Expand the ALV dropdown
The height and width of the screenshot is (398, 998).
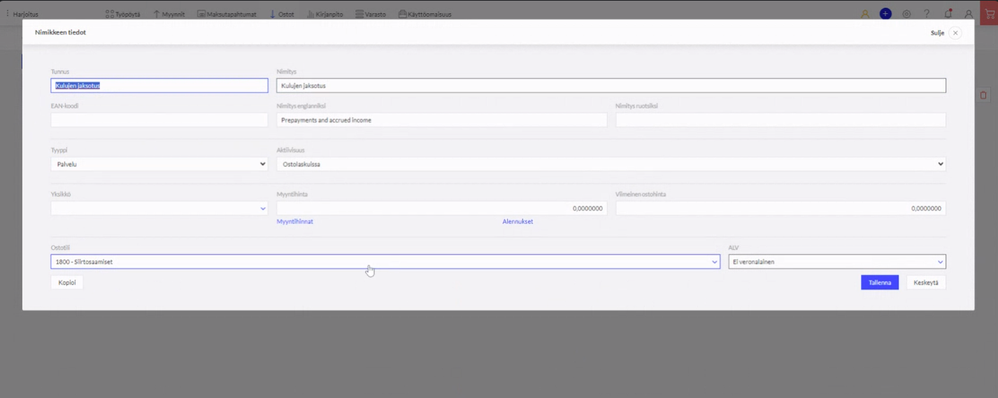[837, 262]
